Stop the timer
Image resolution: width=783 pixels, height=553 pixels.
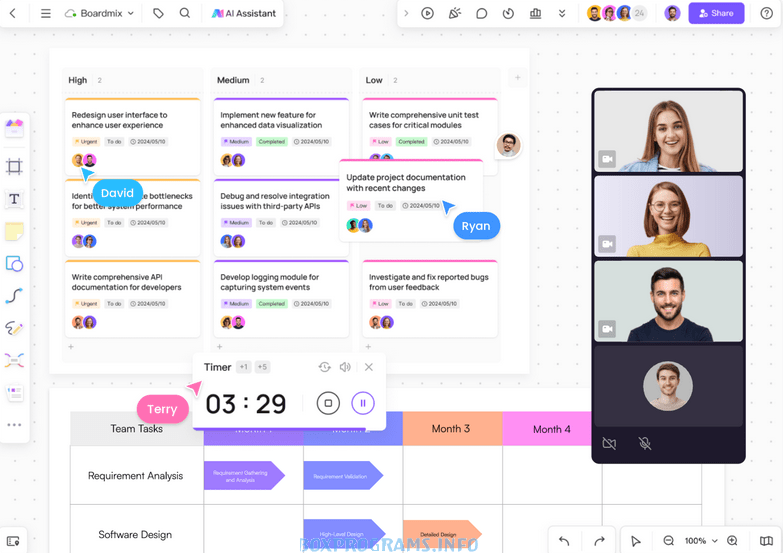[x=328, y=403]
